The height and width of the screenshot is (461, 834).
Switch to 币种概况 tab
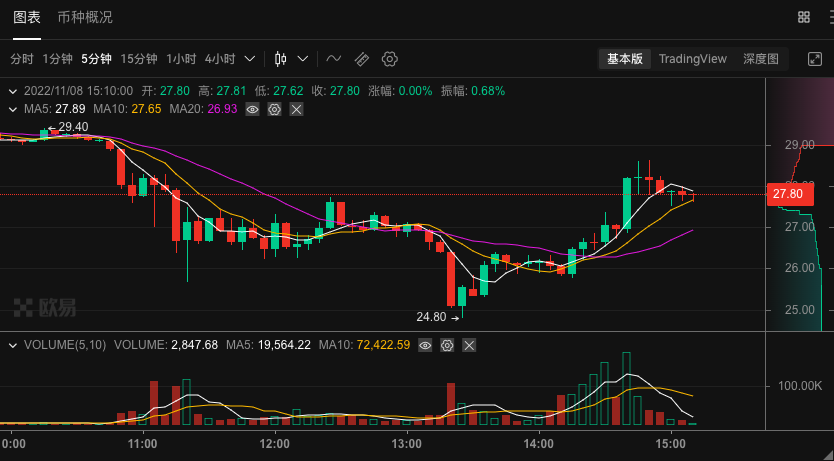coord(85,17)
